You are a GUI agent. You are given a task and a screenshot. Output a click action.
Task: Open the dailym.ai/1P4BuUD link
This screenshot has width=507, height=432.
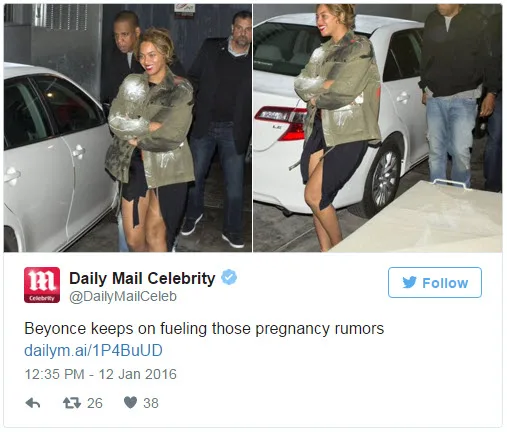(93, 351)
